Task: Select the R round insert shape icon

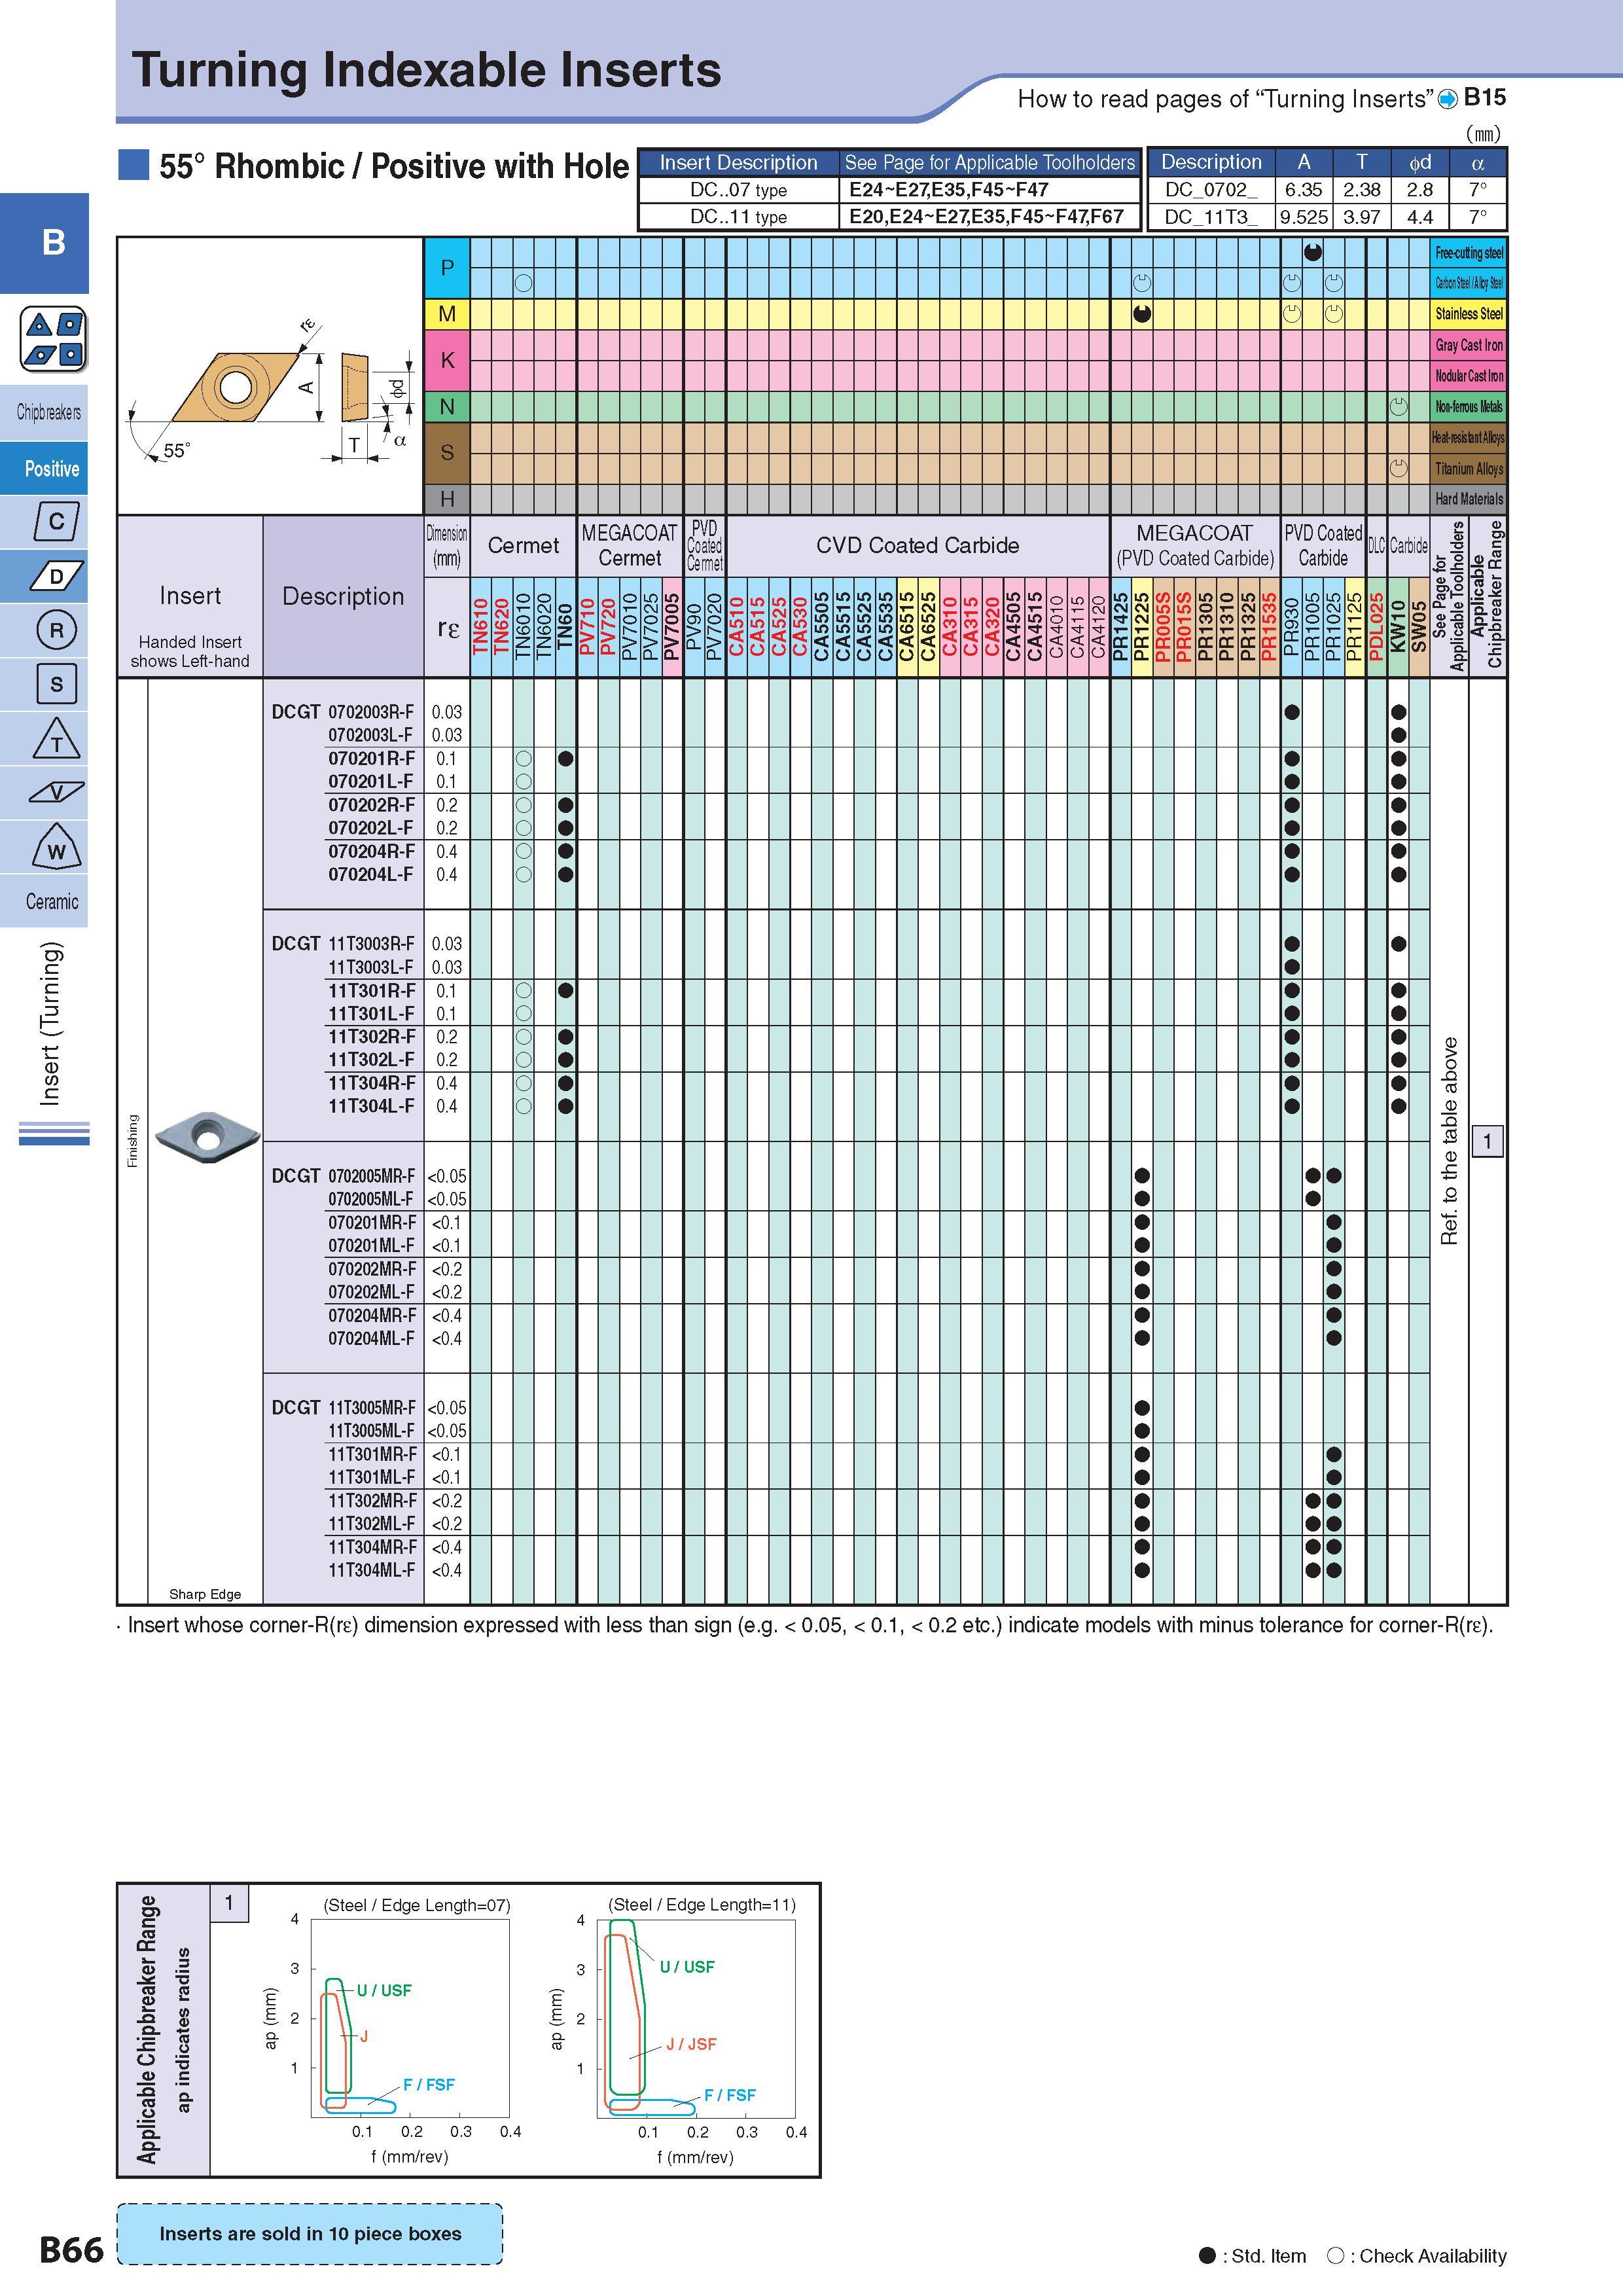Action: tap(56, 630)
